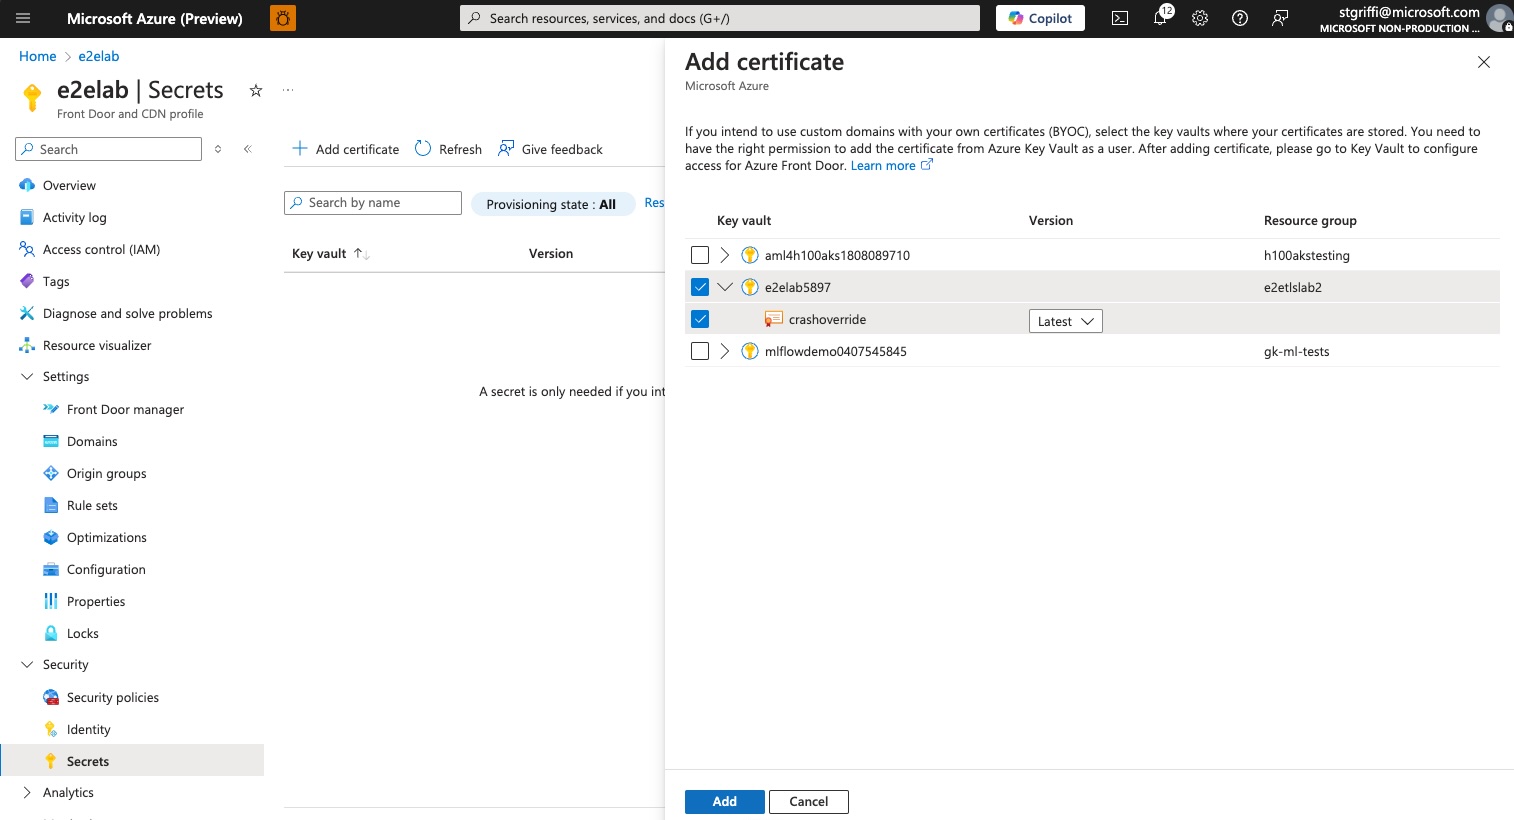Open the Learn more link
Viewport: 1514px width, 820px height.
coord(884,165)
